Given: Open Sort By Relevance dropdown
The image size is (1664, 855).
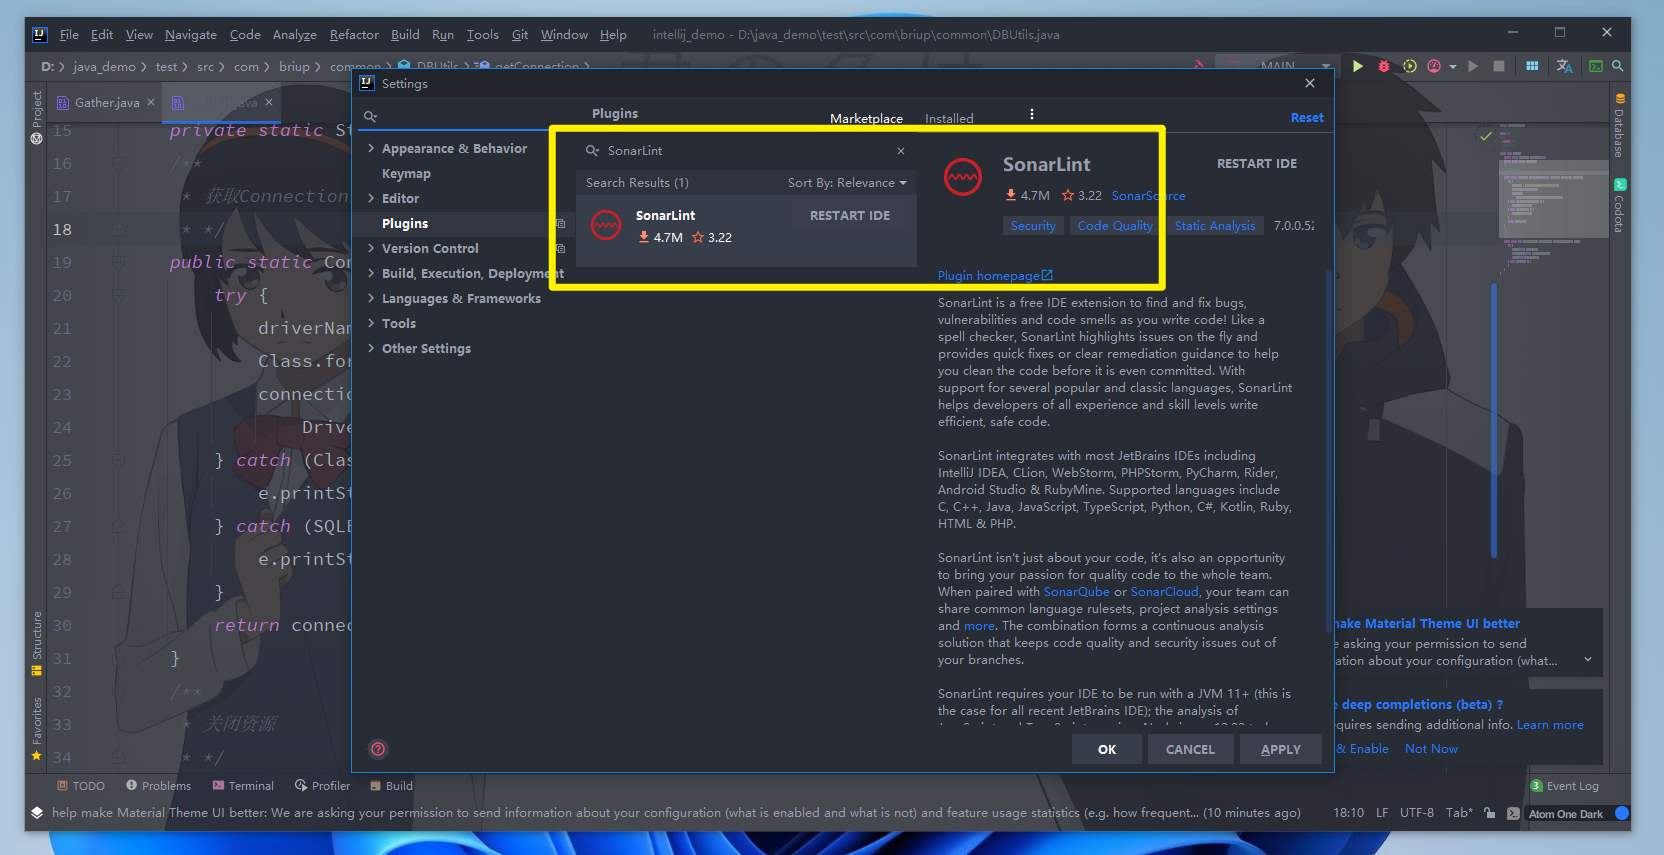Looking at the screenshot, I should click(847, 183).
